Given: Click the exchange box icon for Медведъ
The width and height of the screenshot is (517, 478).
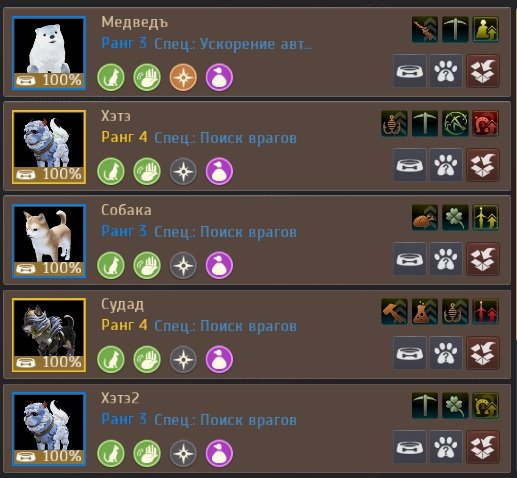Looking at the screenshot, I should [x=483, y=71].
